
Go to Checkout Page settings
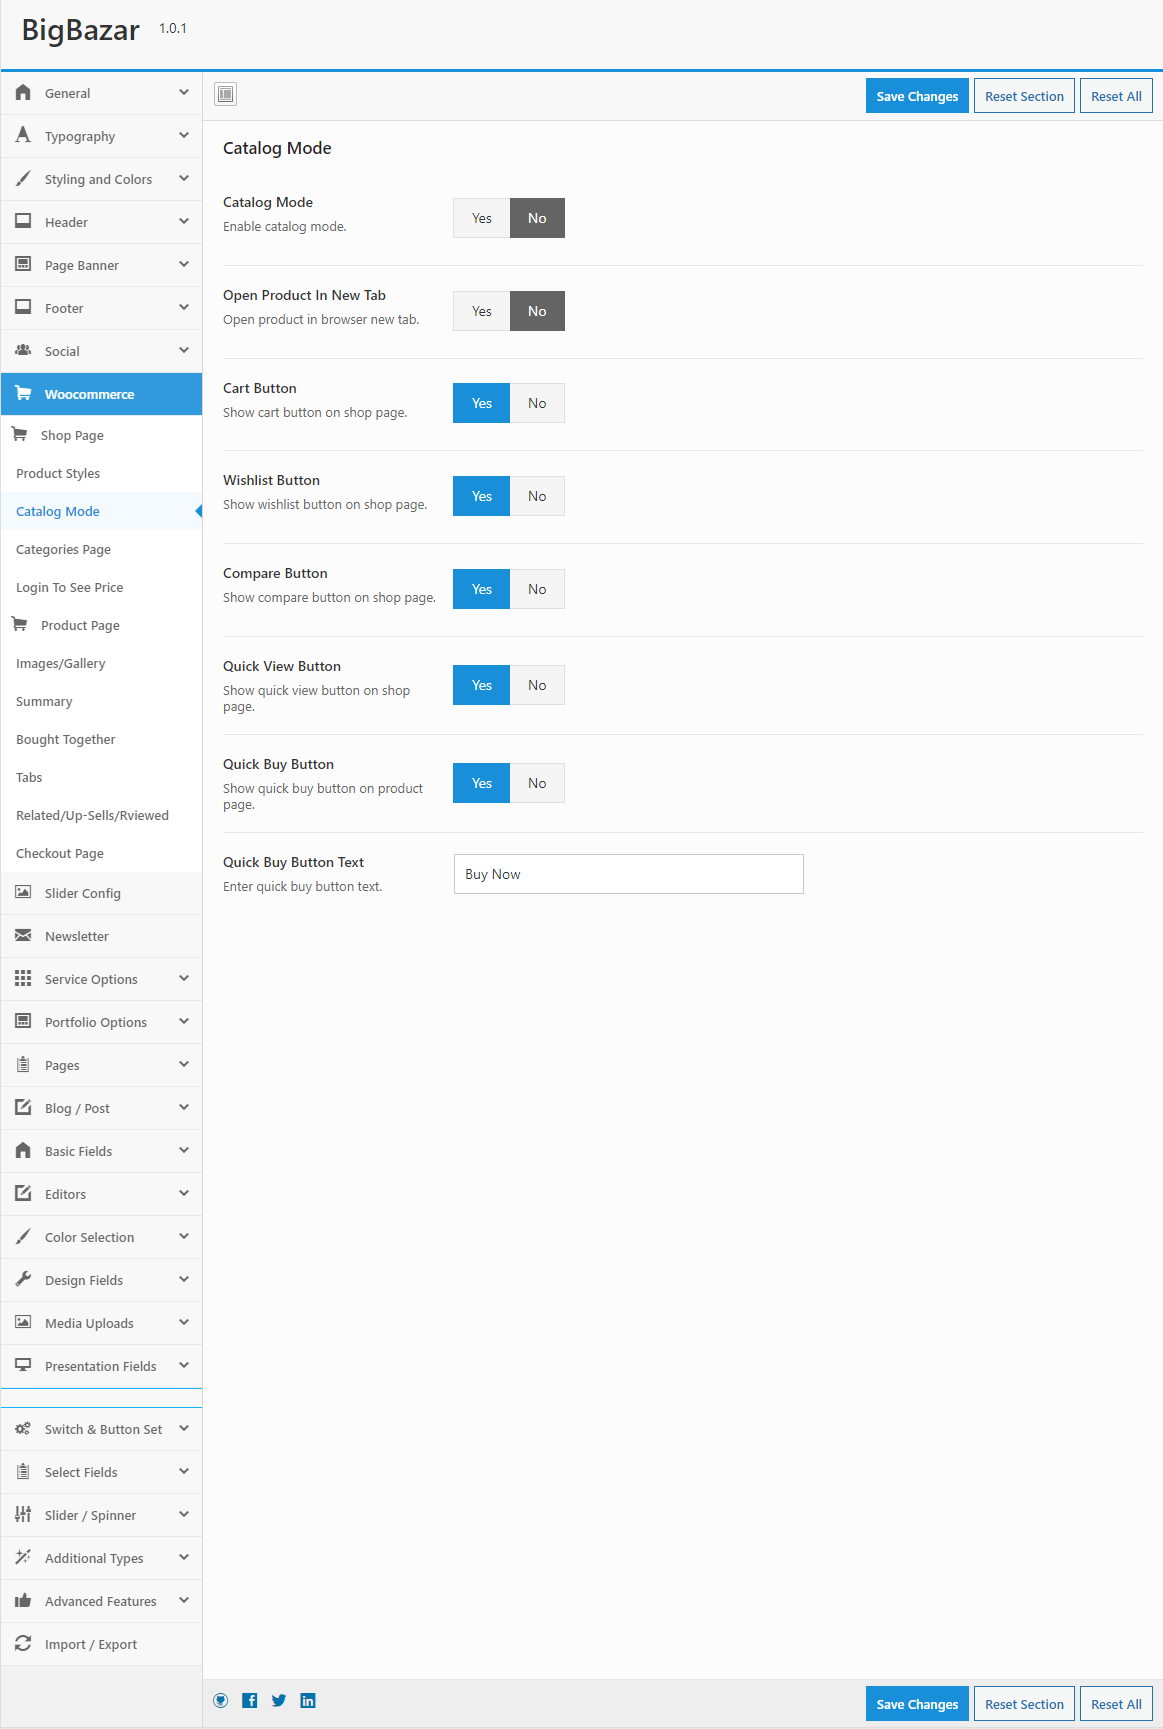pyautogui.click(x=60, y=854)
